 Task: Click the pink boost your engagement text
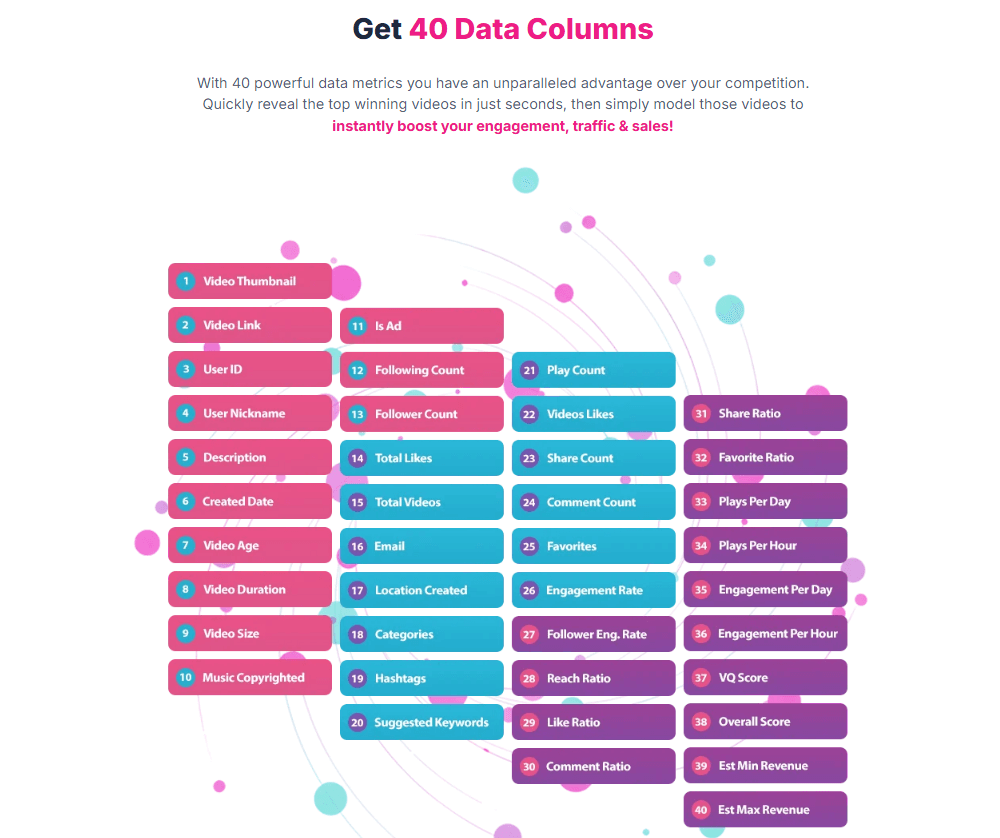(x=503, y=126)
